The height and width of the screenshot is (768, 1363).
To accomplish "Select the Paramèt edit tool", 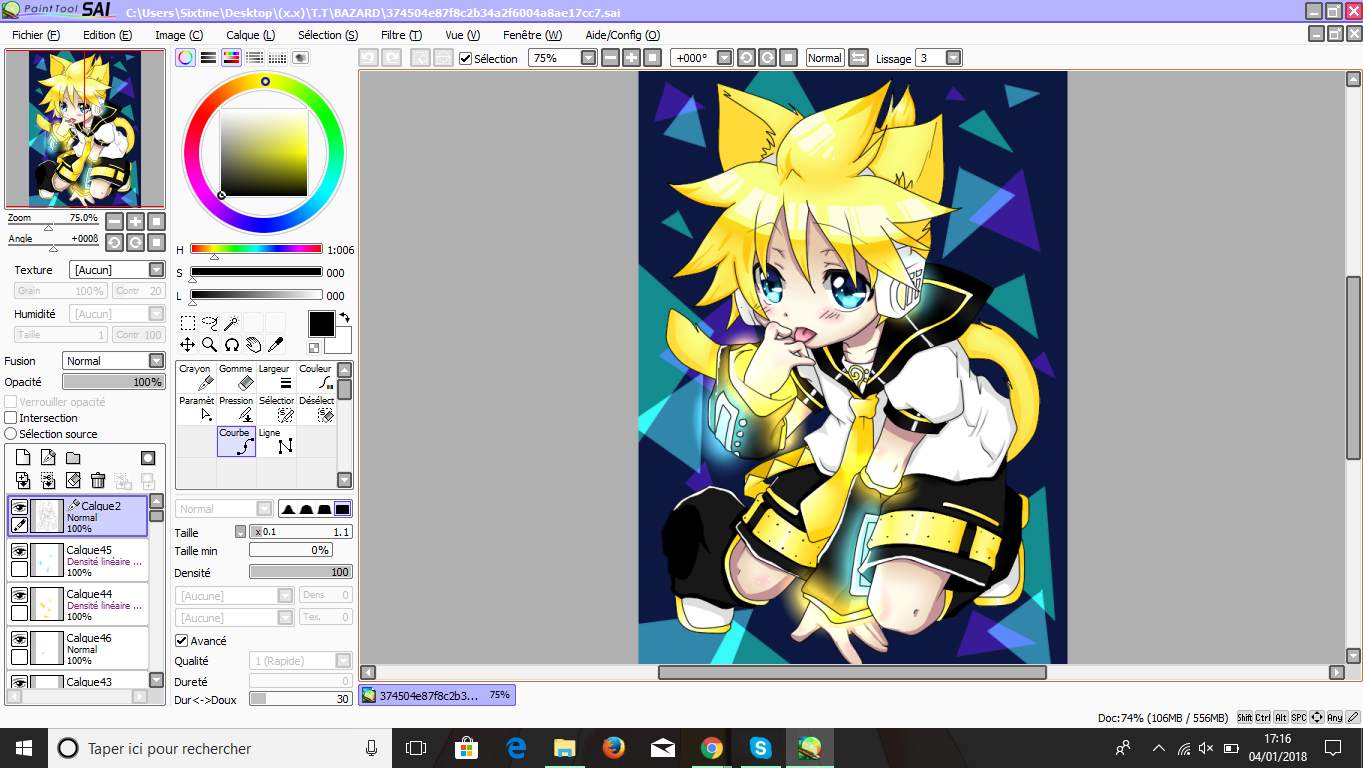I will point(196,409).
